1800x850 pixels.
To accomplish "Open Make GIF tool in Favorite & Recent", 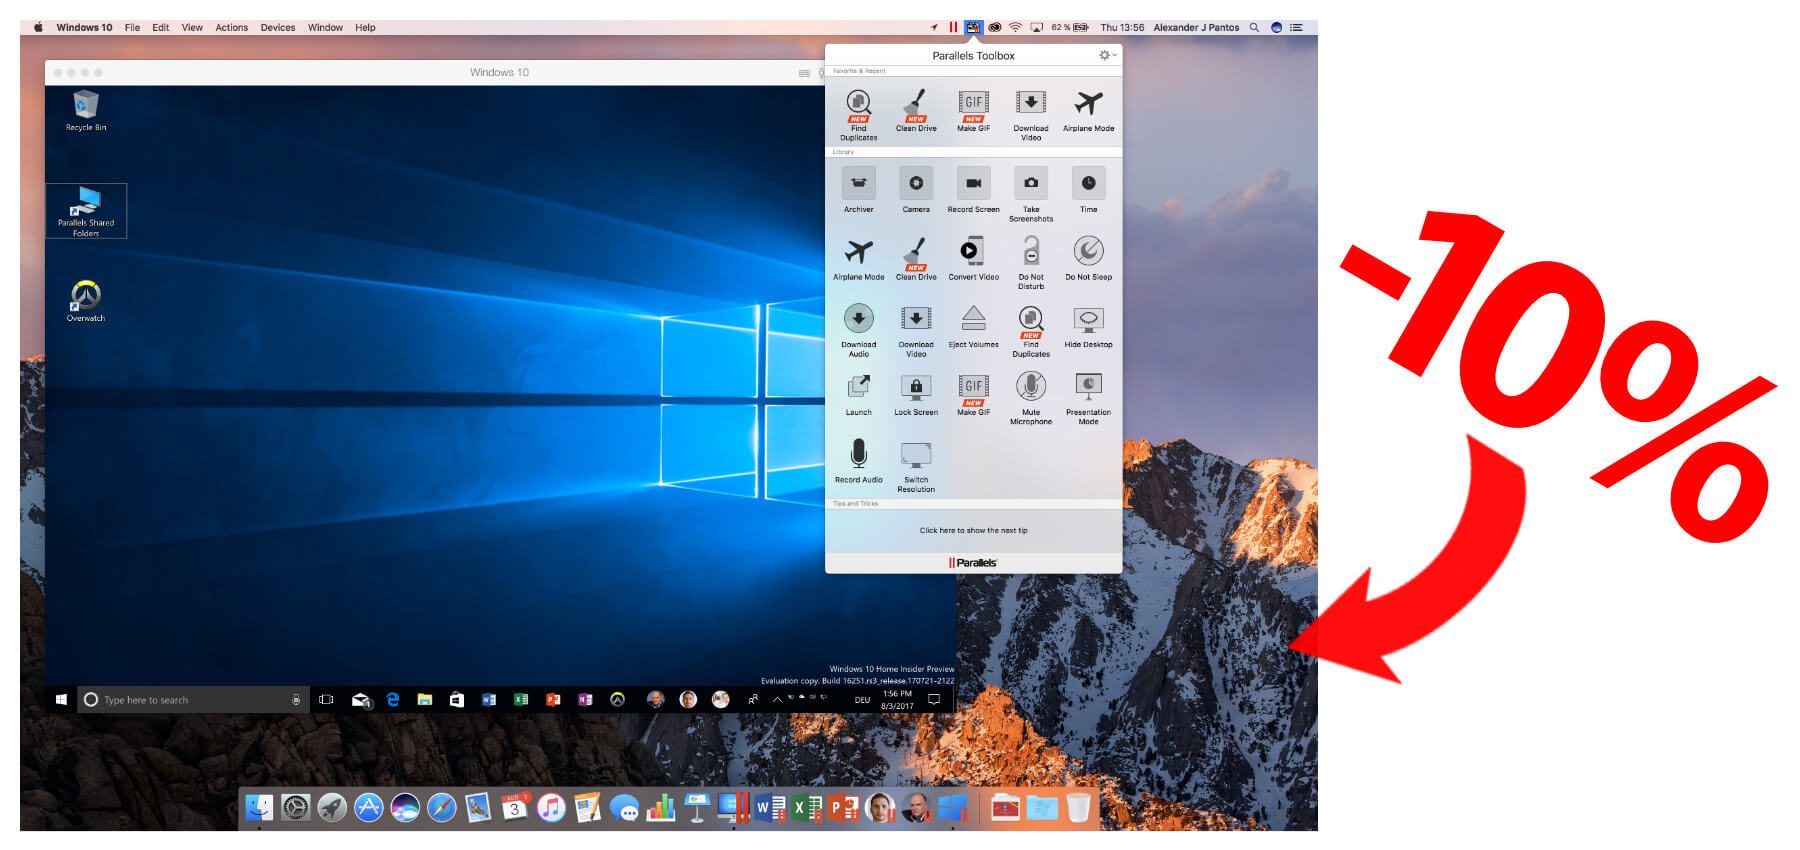I will pyautogui.click(x=973, y=110).
